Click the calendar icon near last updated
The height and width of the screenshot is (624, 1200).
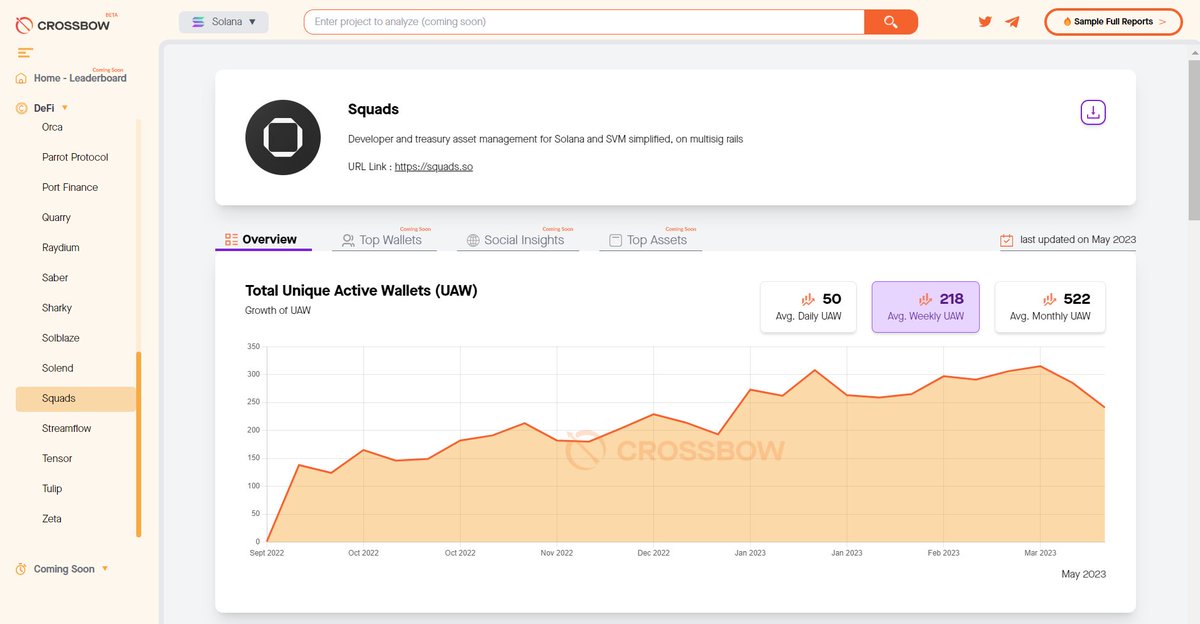tap(1007, 240)
